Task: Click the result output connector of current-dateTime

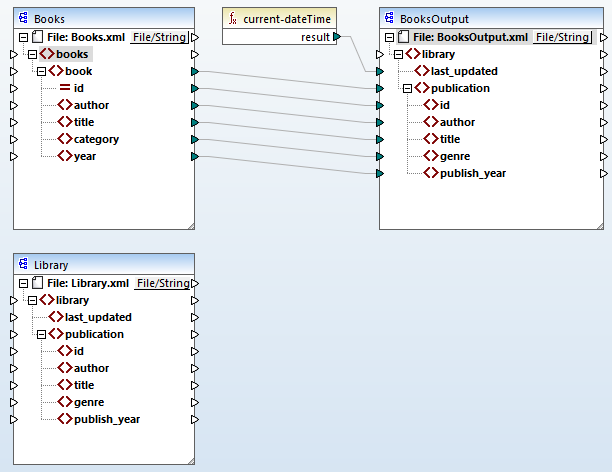Action: (x=336, y=37)
